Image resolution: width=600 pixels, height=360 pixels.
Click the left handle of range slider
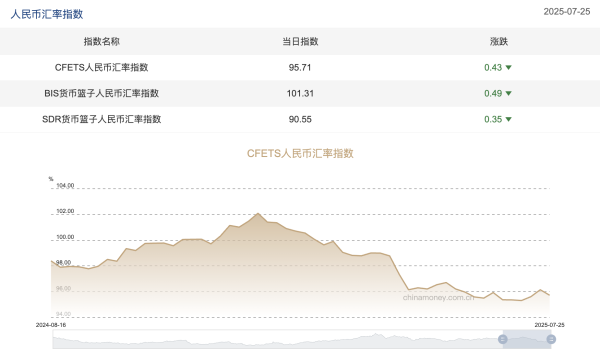point(503,339)
